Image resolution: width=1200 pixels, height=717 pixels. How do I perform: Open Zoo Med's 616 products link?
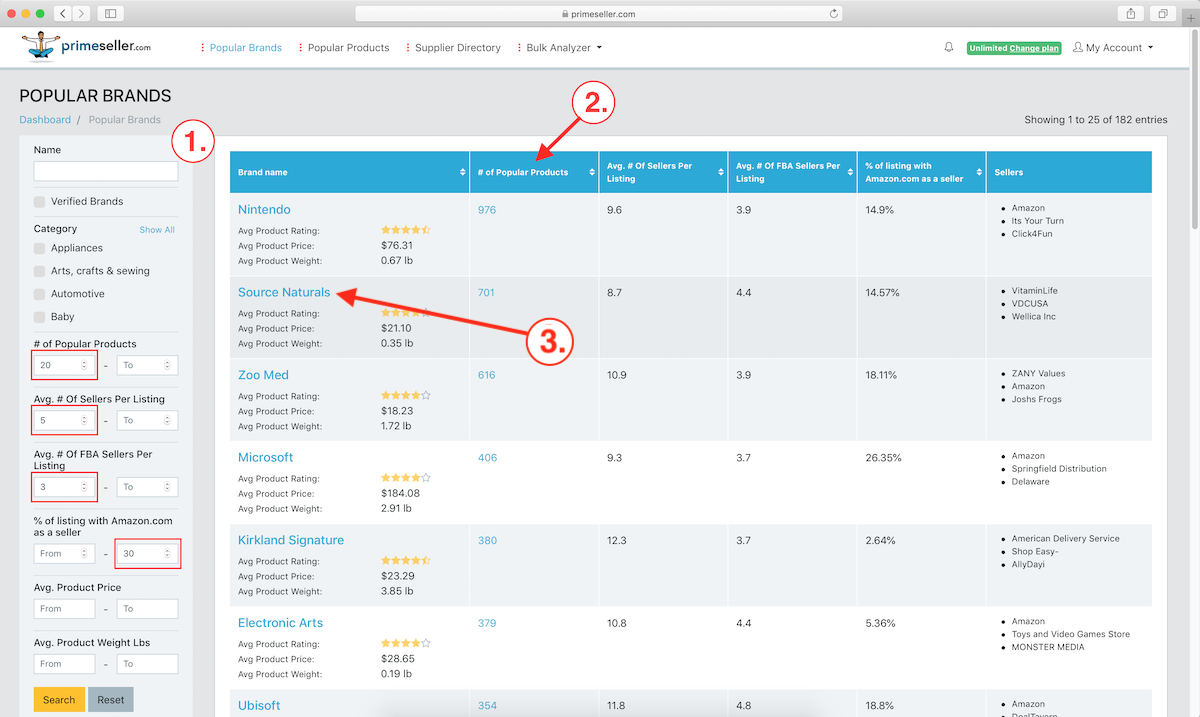tap(486, 375)
